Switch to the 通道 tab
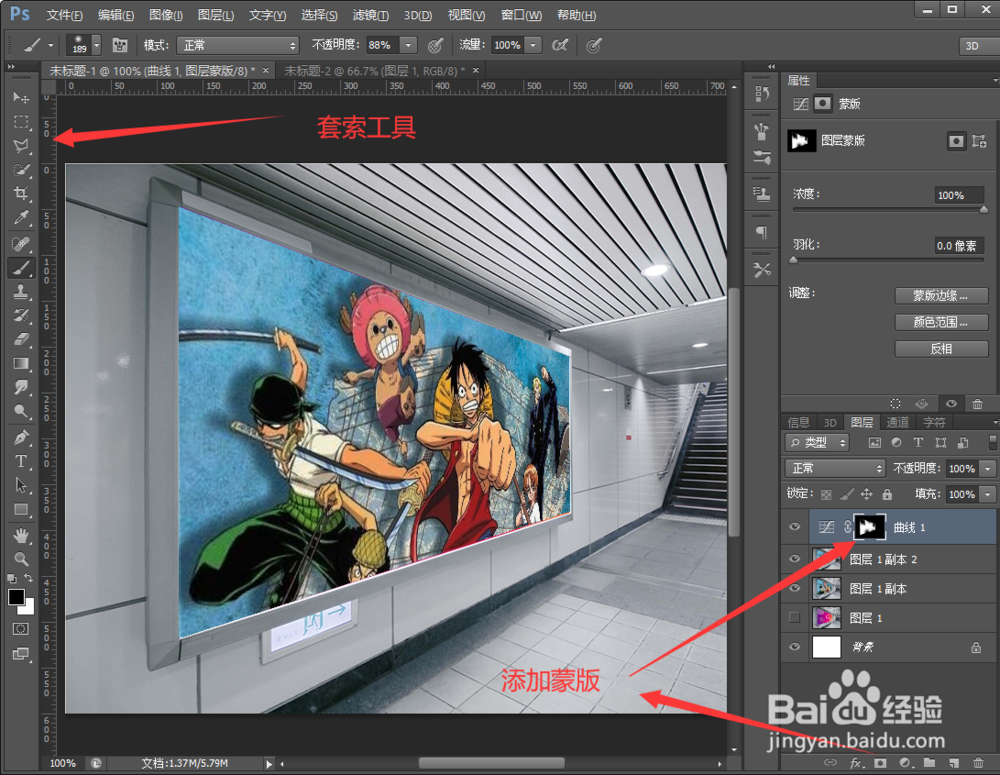The height and width of the screenshot is (775, 1000). [x=897, y=422]
